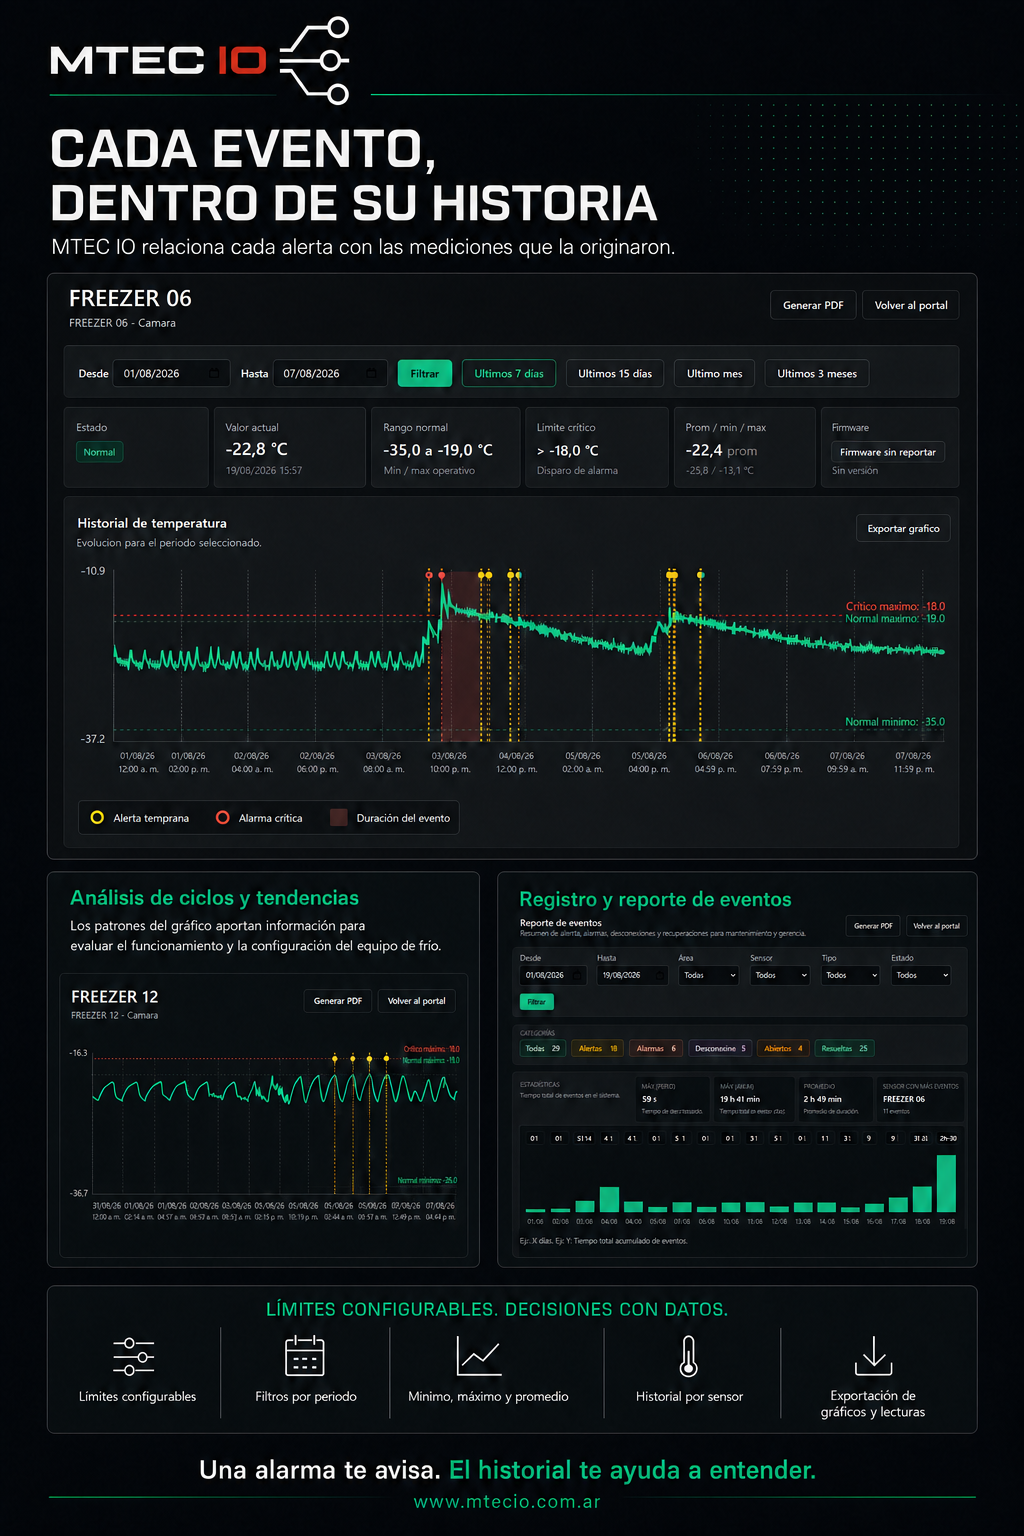1024x1536 pixels.
Task: Open calendar icon in FREEZER 06 Hasta field
Action: 371,373
